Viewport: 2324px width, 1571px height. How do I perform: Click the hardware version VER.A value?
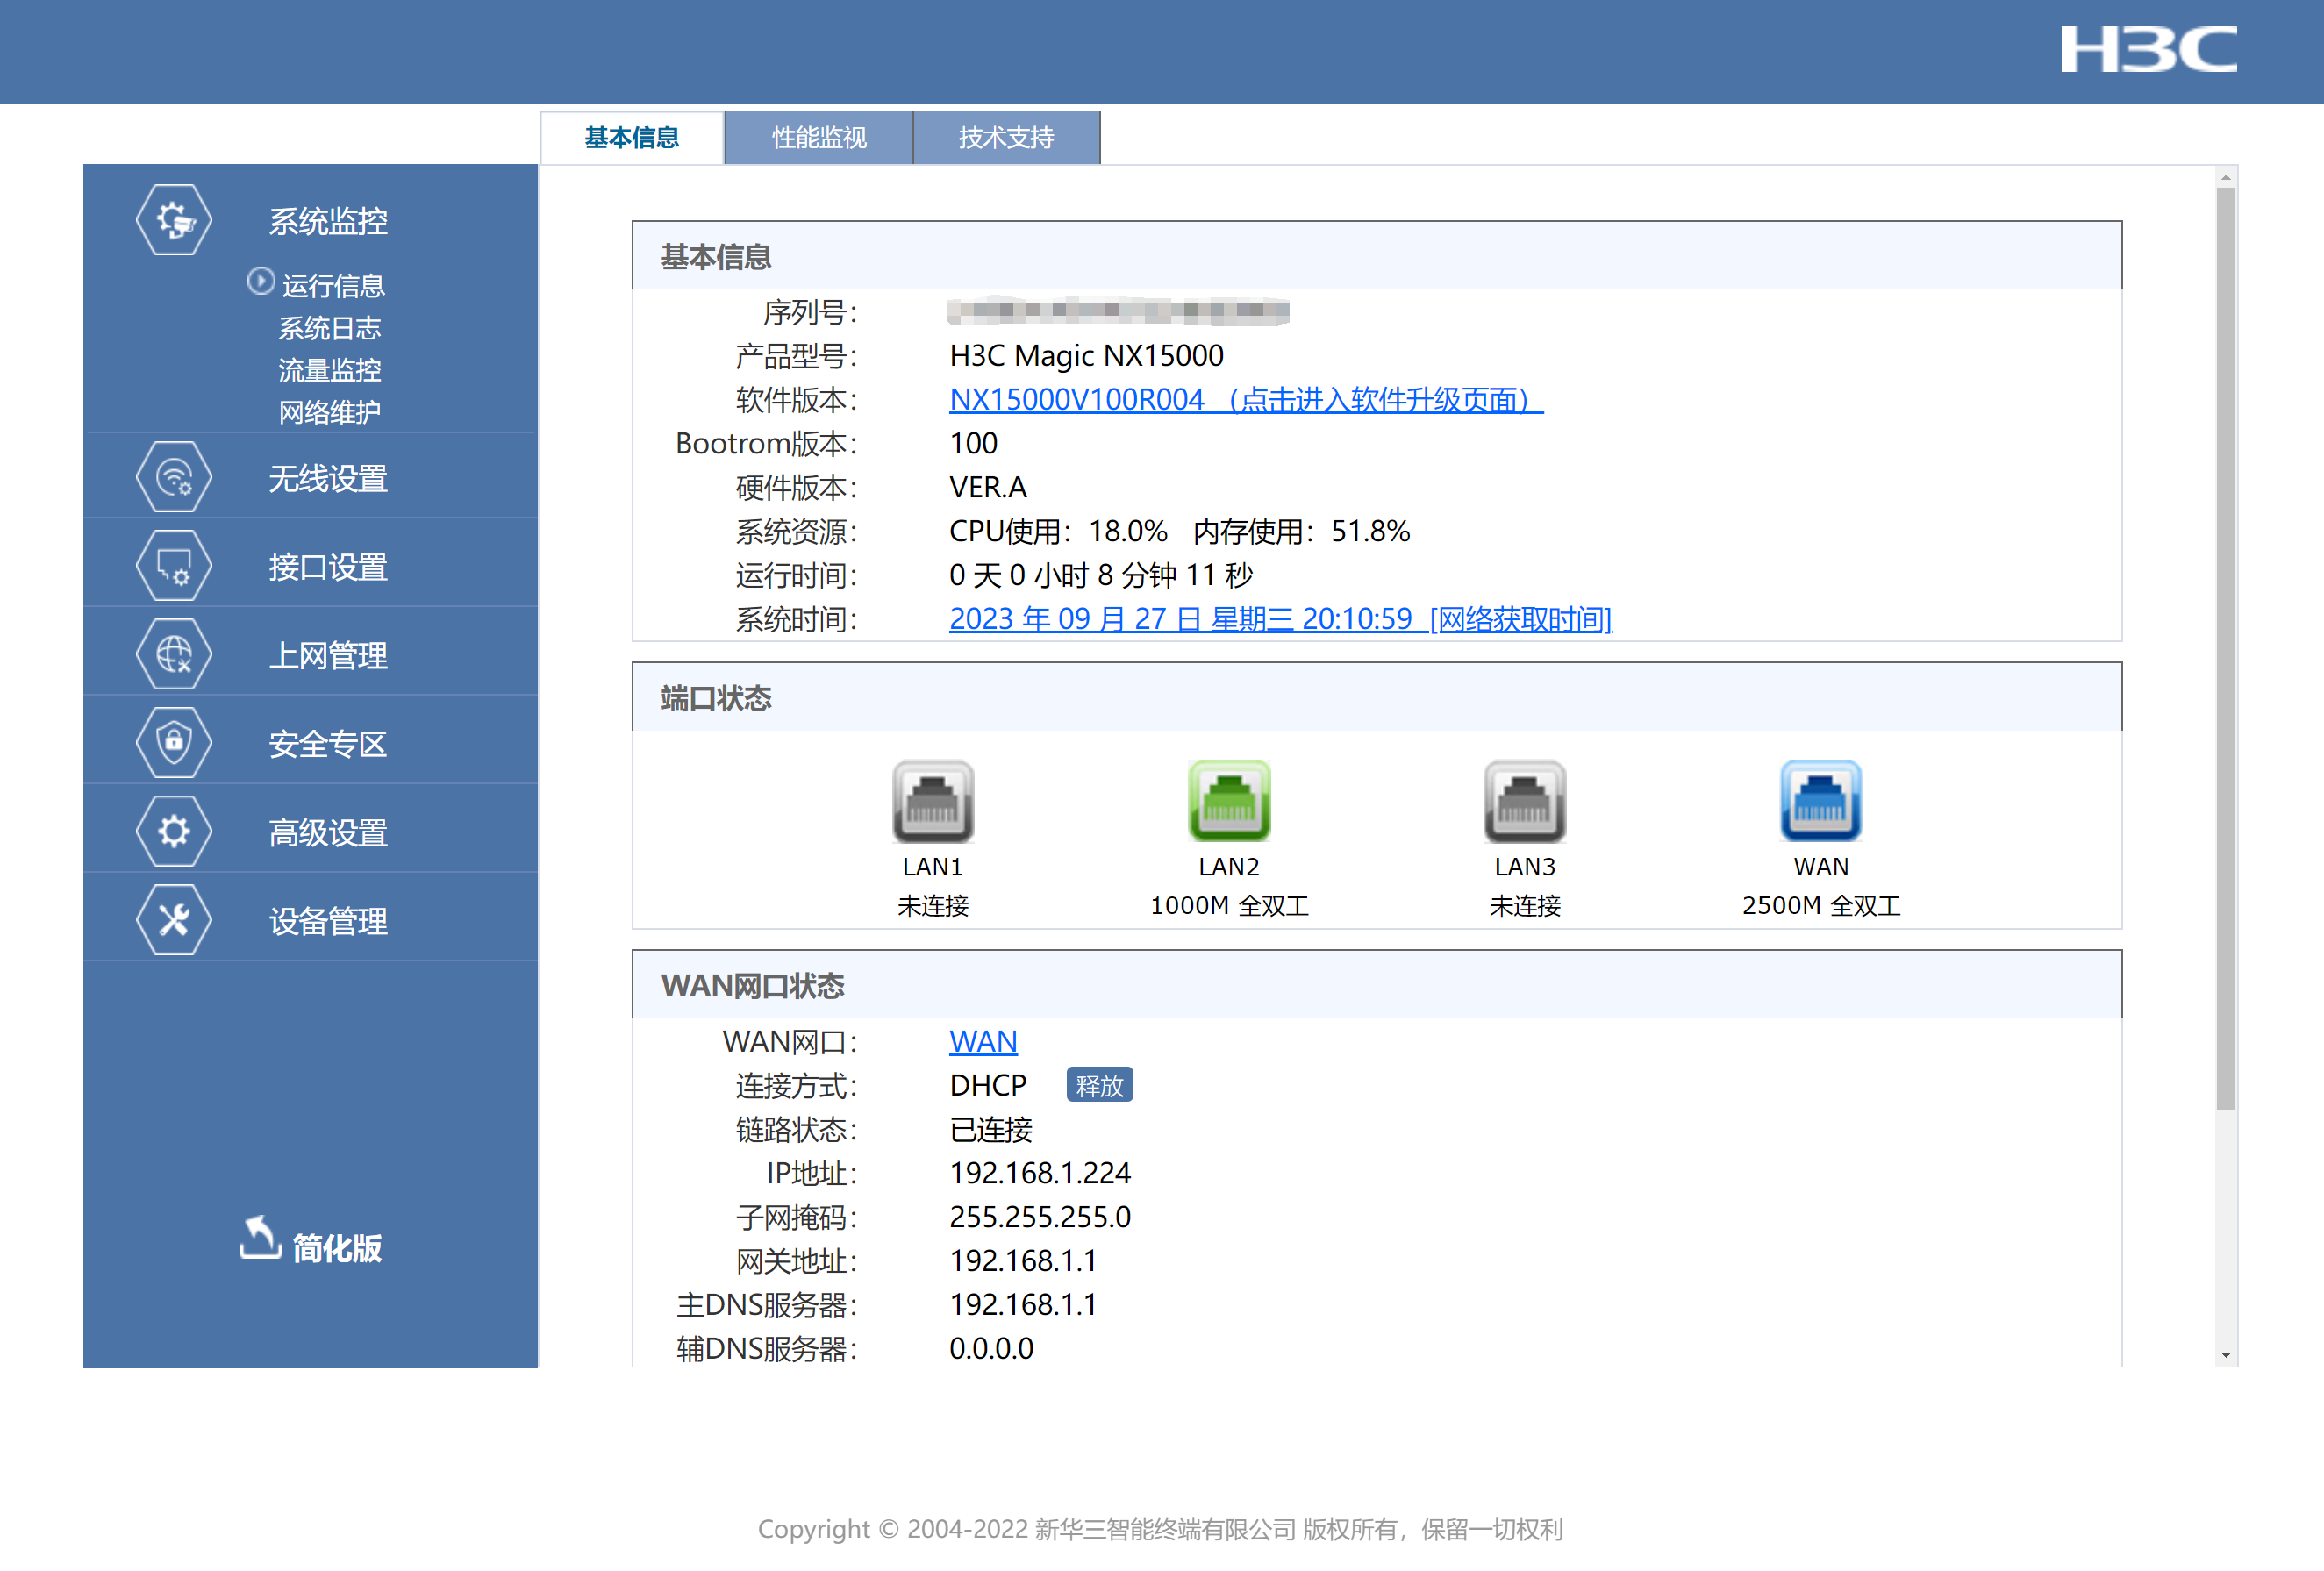tap(988, 487)
